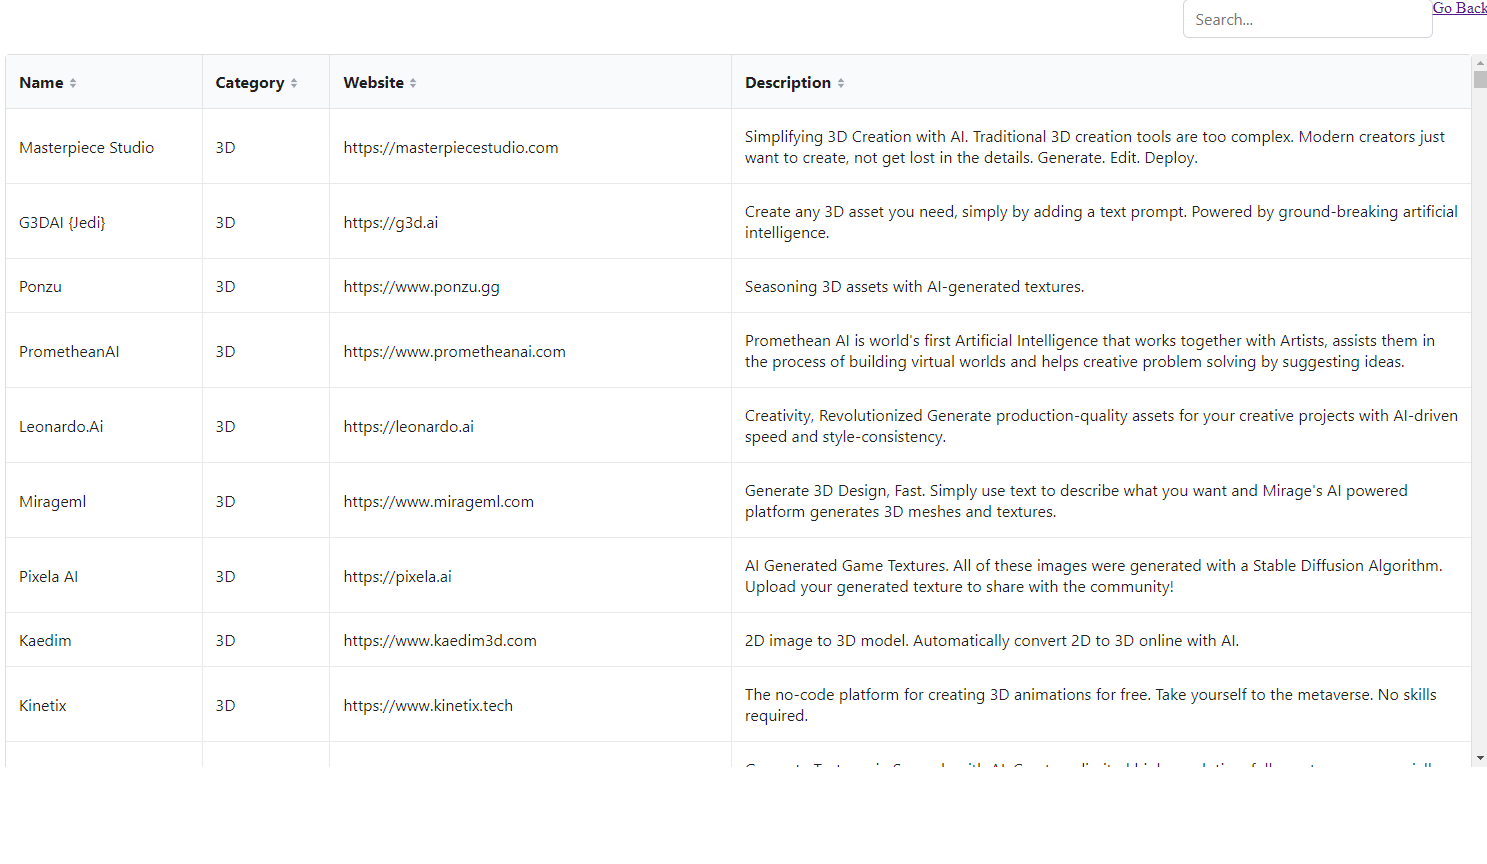Click the Masterpiece Studio name cell

pyautogui.click(x=86, y=148)
